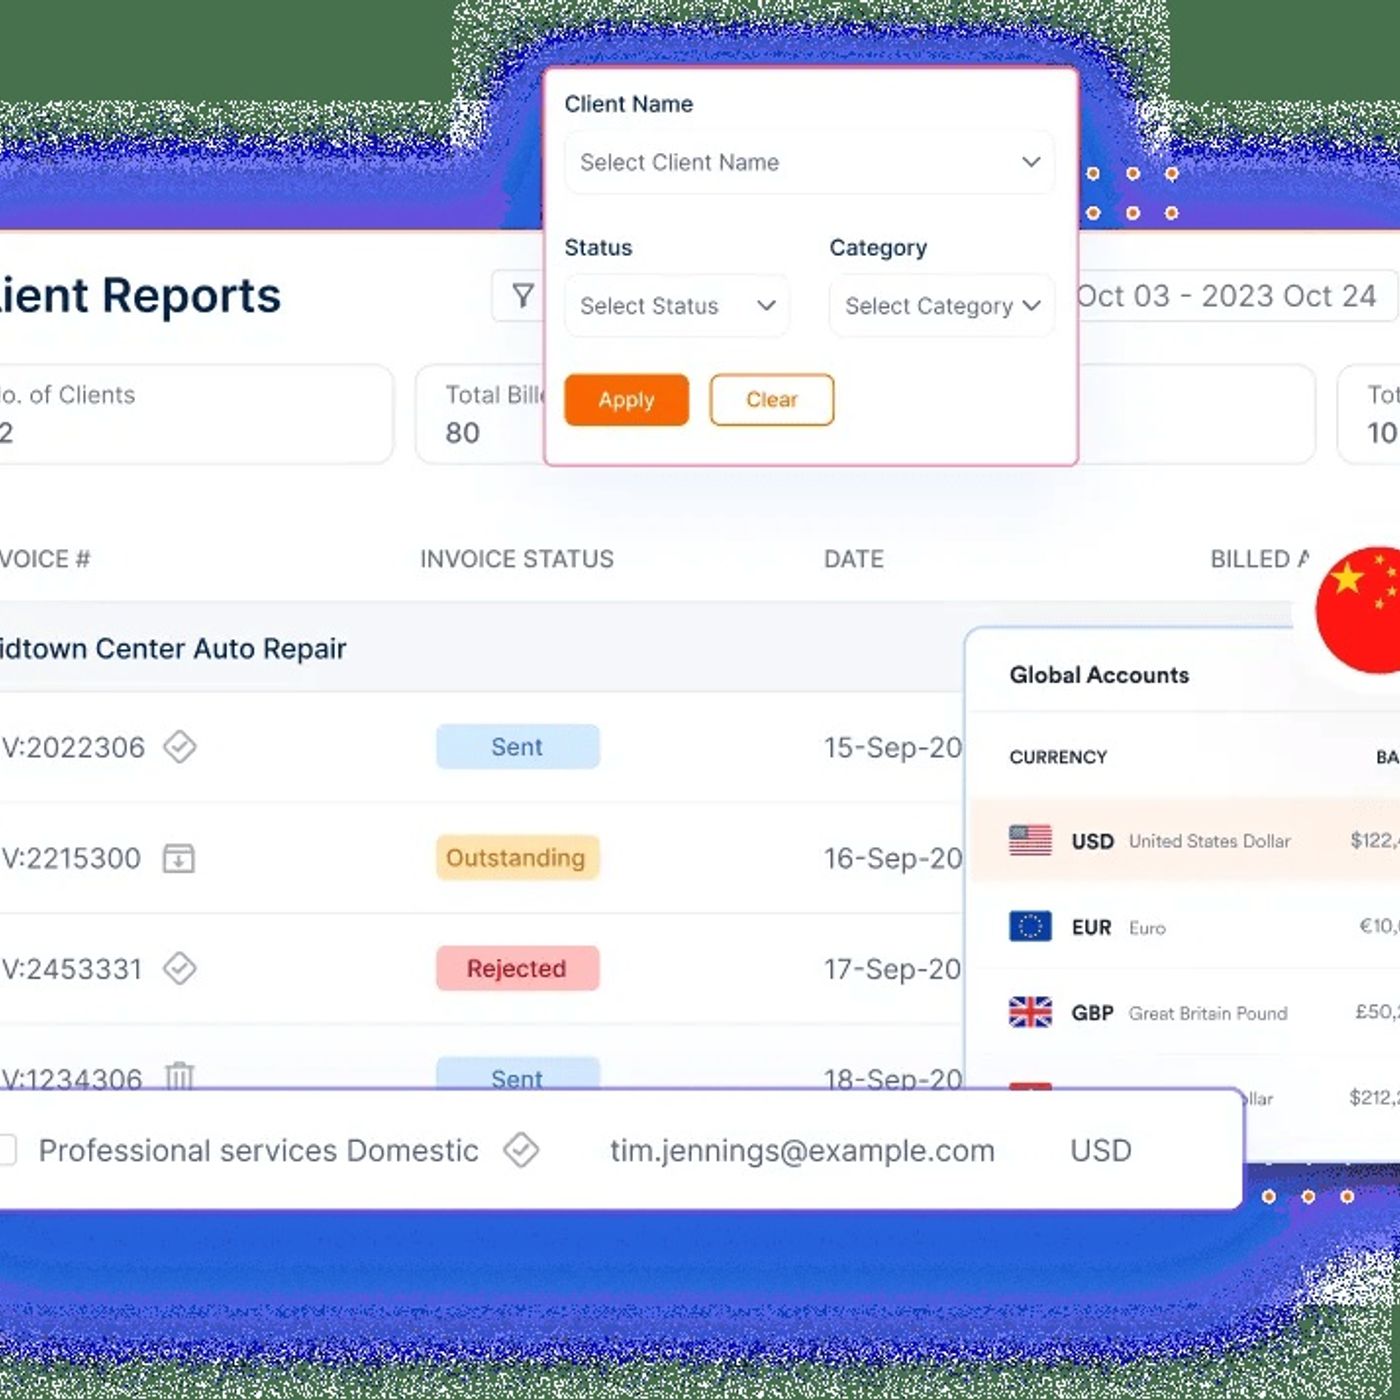Image resolution: width=1400 pixels, height=1400 pixels.
Task: Open the Select Status dropdown
Action: [x=676, y=306]
